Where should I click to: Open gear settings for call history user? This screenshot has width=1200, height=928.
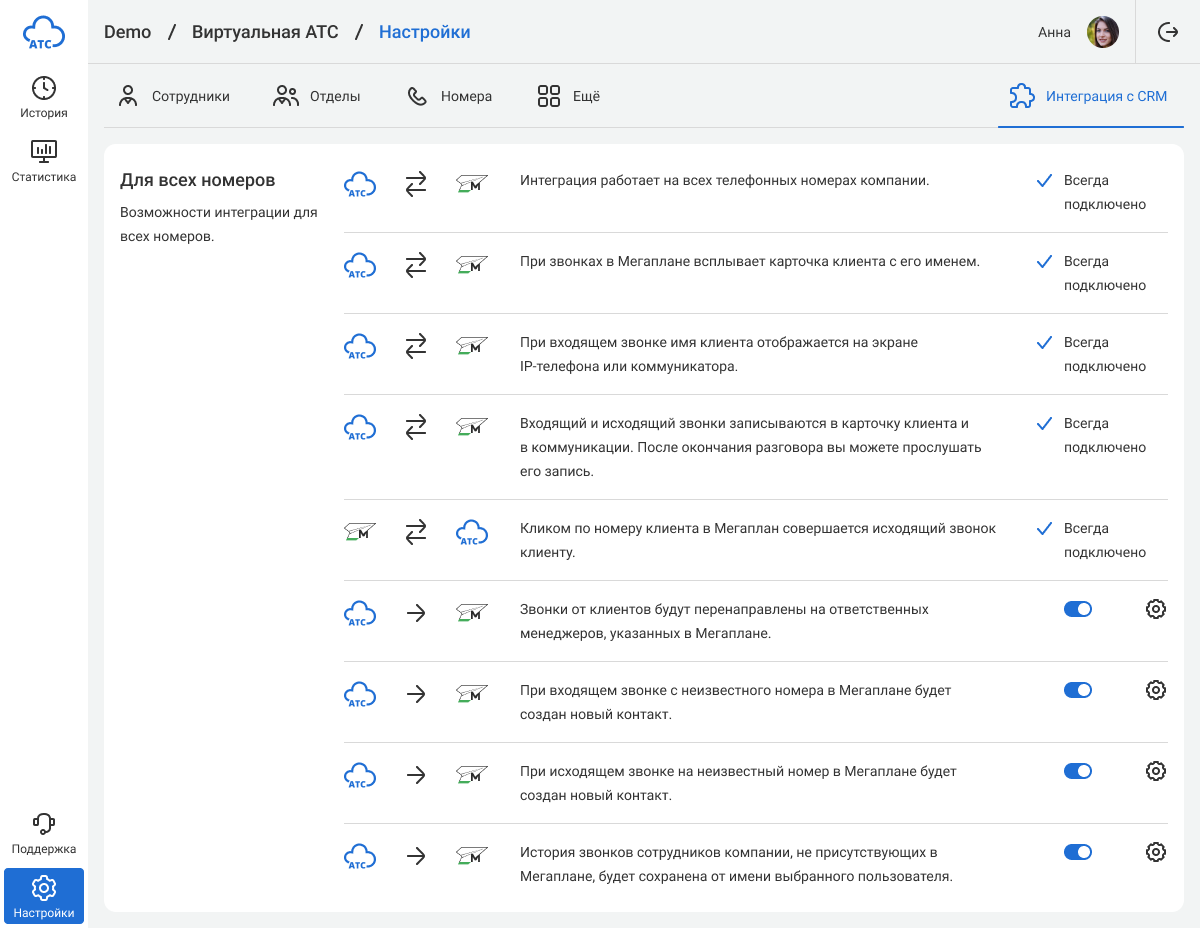pyautogui.click(x=1155, y=852)
